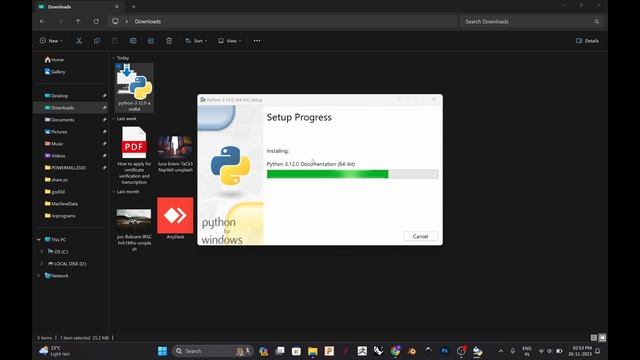Click the taskbar Search box
Viewport: 640px width, 360px height.
point(212,351)
